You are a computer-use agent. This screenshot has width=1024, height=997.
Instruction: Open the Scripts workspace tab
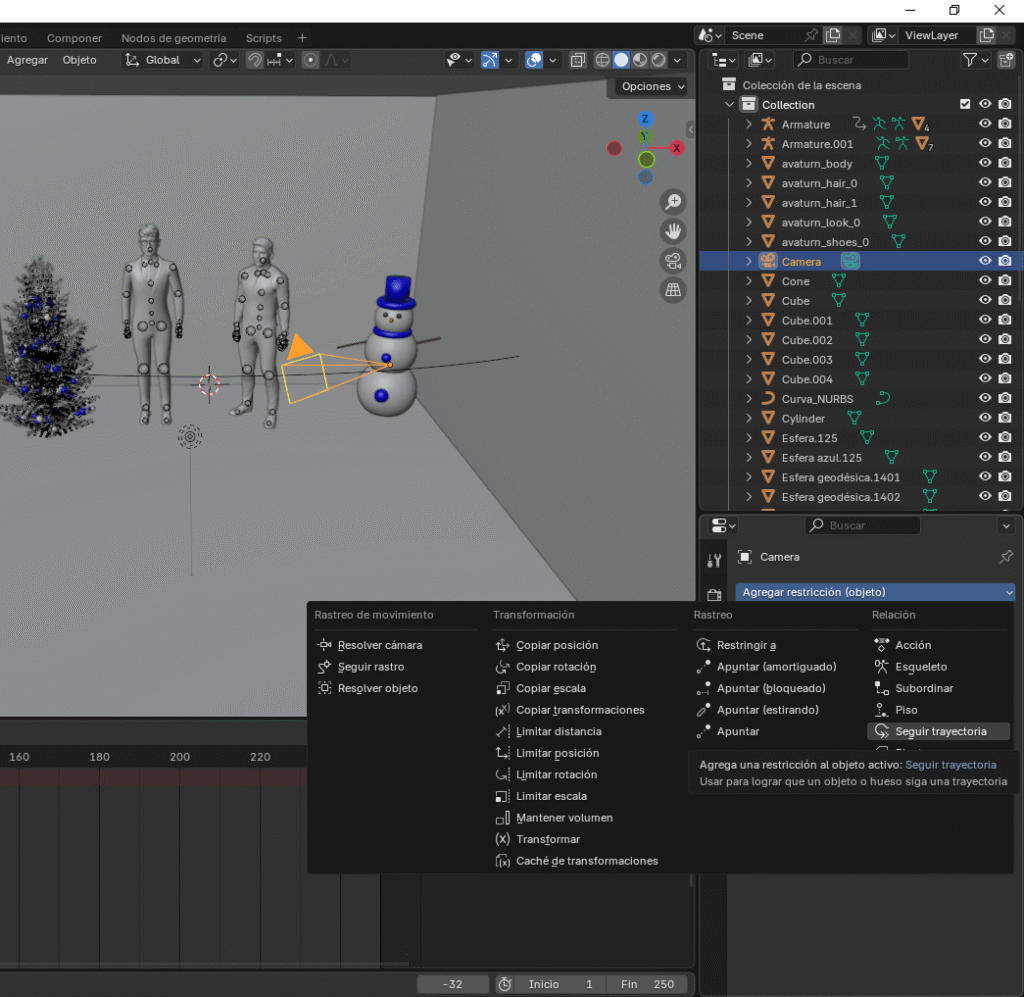pyautogui.click(x=264, y=38)
